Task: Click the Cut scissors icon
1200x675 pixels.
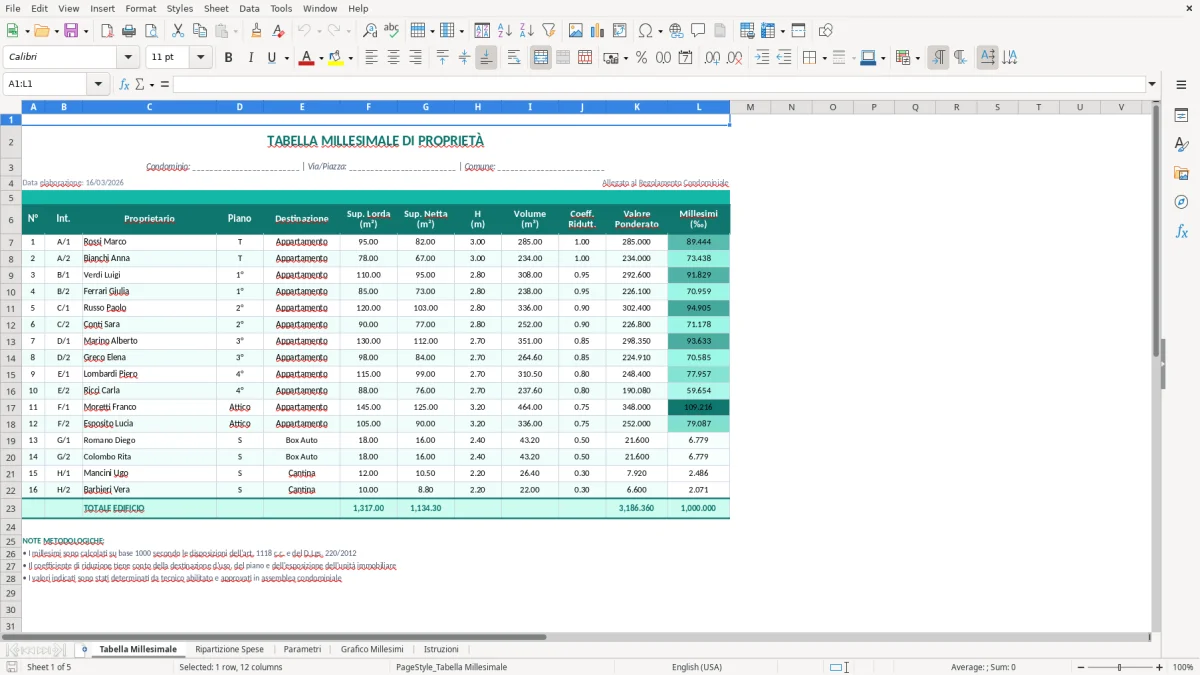Action: pyautogui.click(x=177, y=31)
